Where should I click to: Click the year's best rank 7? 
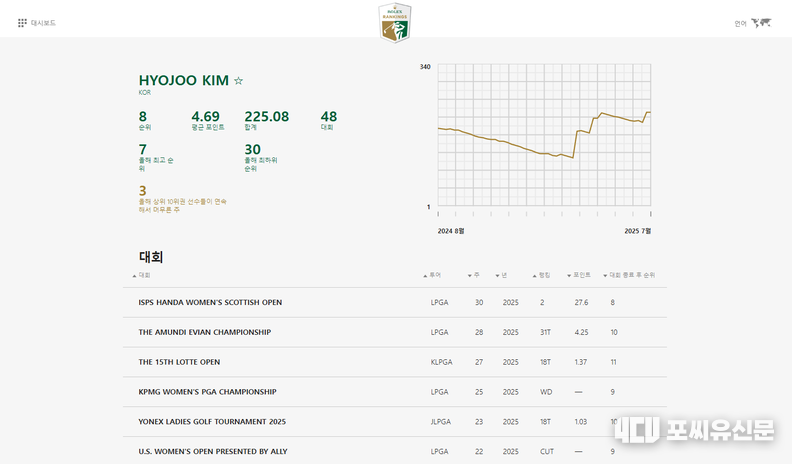click(143, 149)
